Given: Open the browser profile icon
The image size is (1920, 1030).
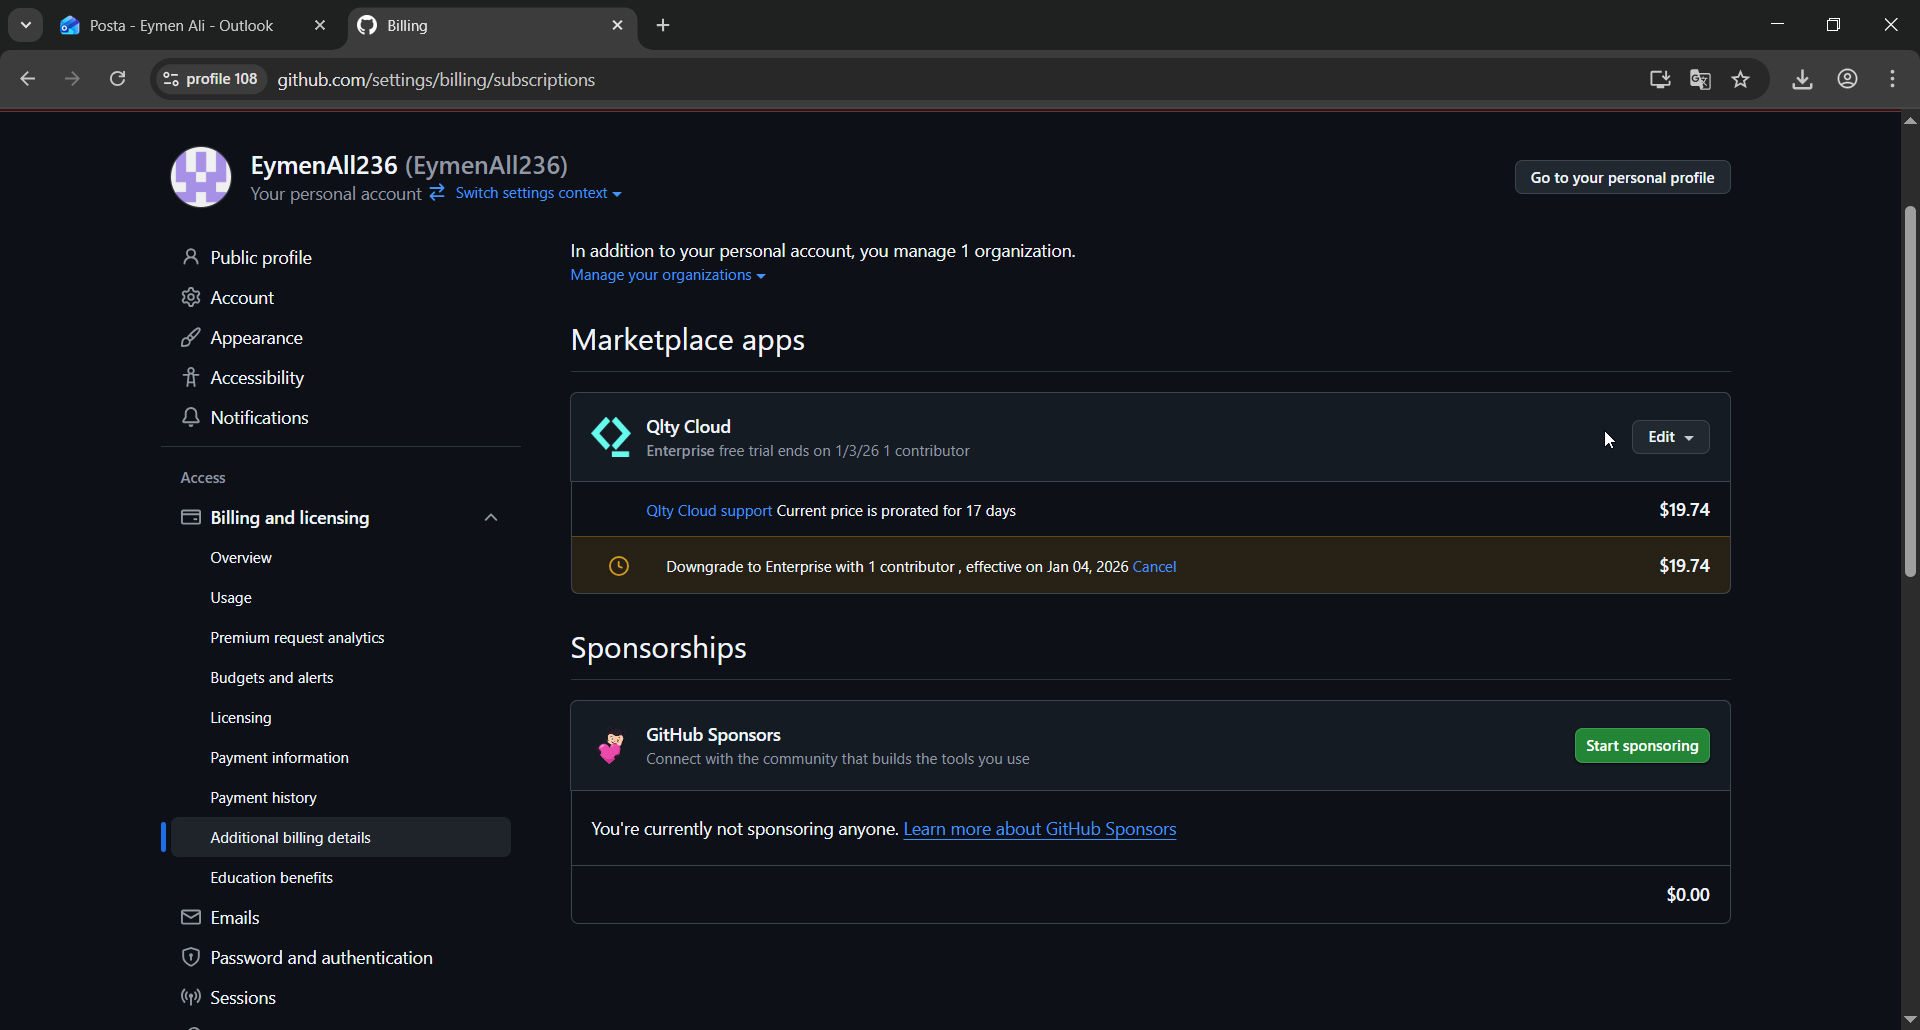Looking at the screenshot, I should tap(1848, 79).
